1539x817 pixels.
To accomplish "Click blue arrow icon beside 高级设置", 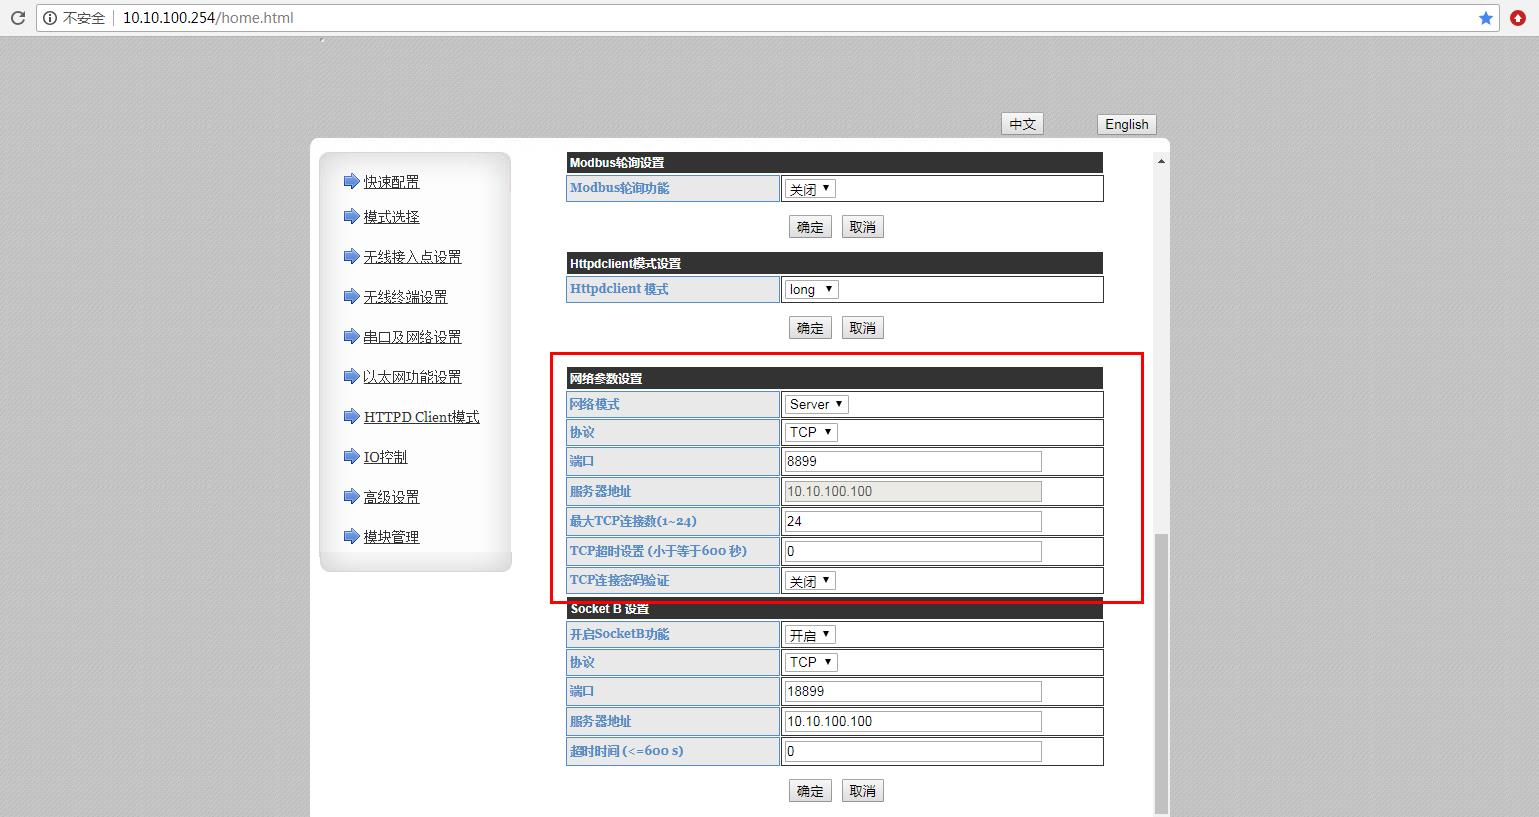I will click(351, 497).
